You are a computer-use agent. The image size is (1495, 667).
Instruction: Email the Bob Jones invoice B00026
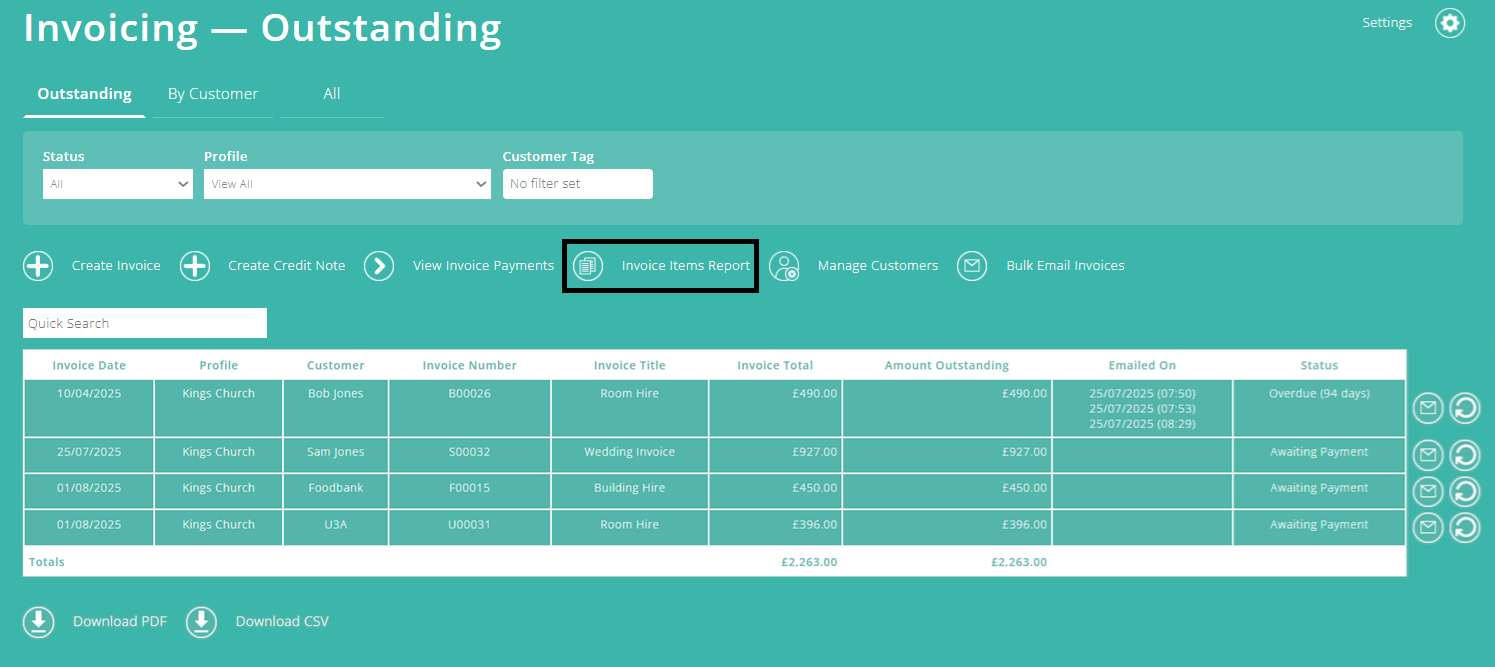1427,408
